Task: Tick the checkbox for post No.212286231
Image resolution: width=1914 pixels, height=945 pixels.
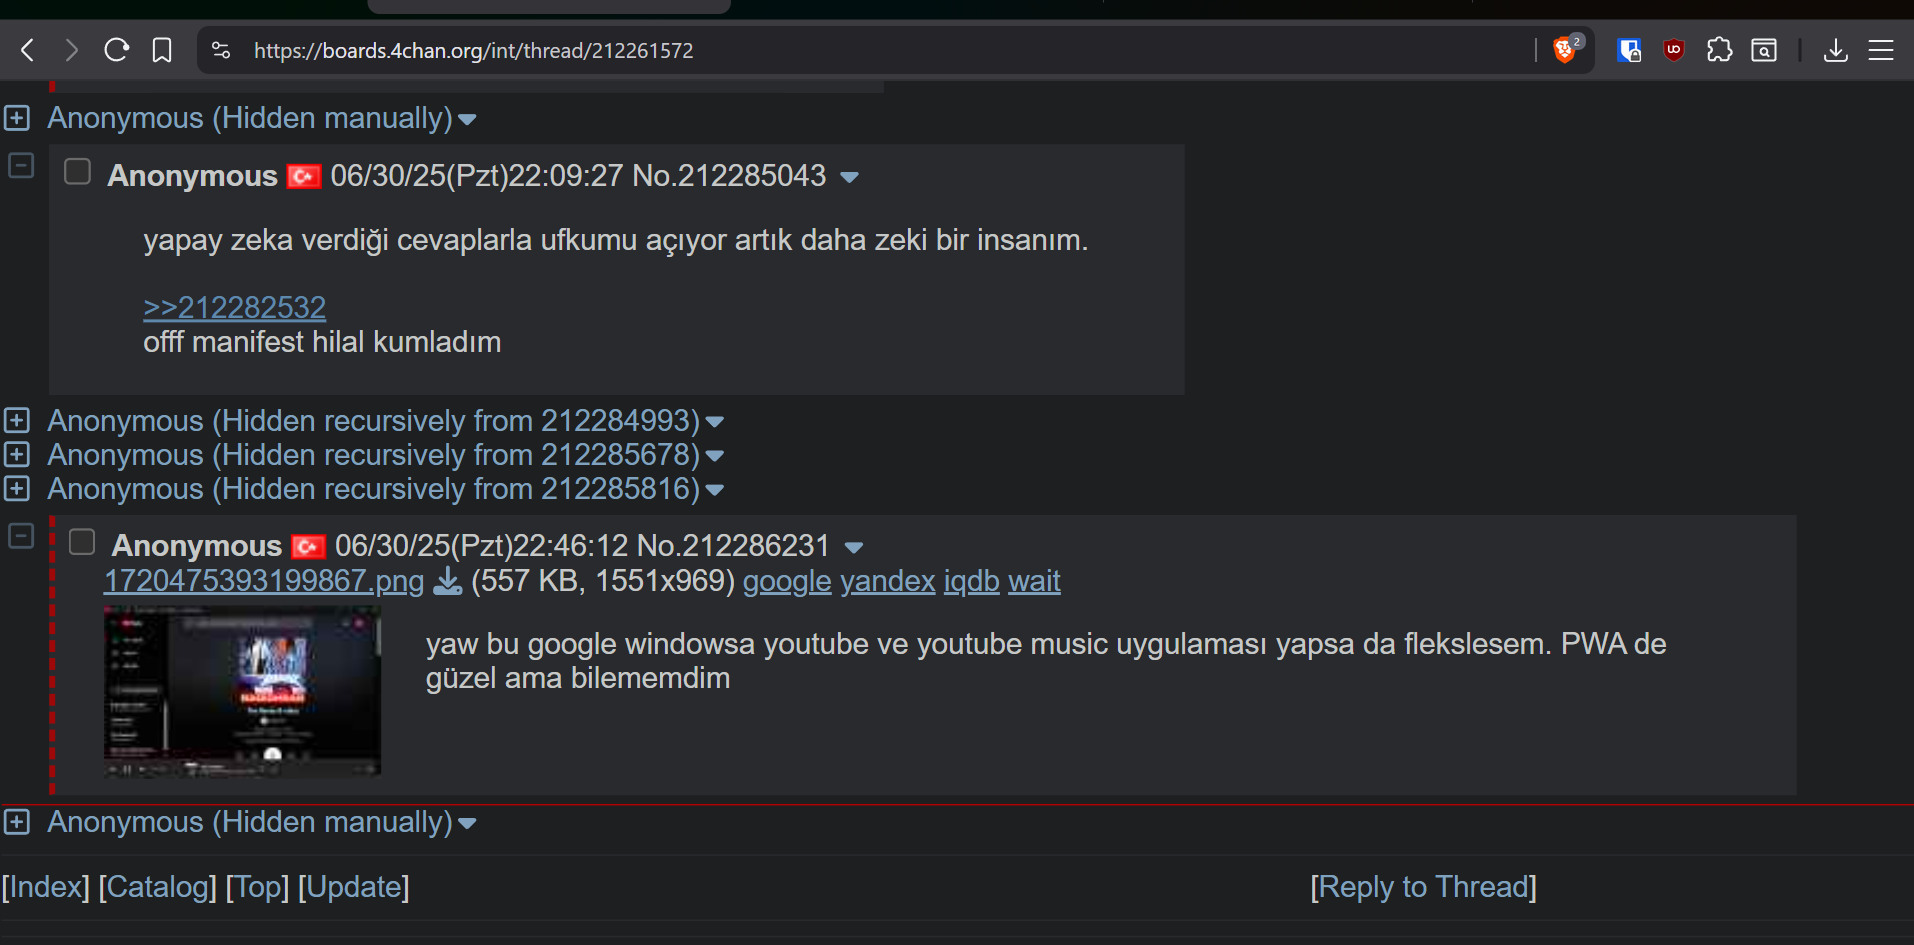Action: coord(81,542)
